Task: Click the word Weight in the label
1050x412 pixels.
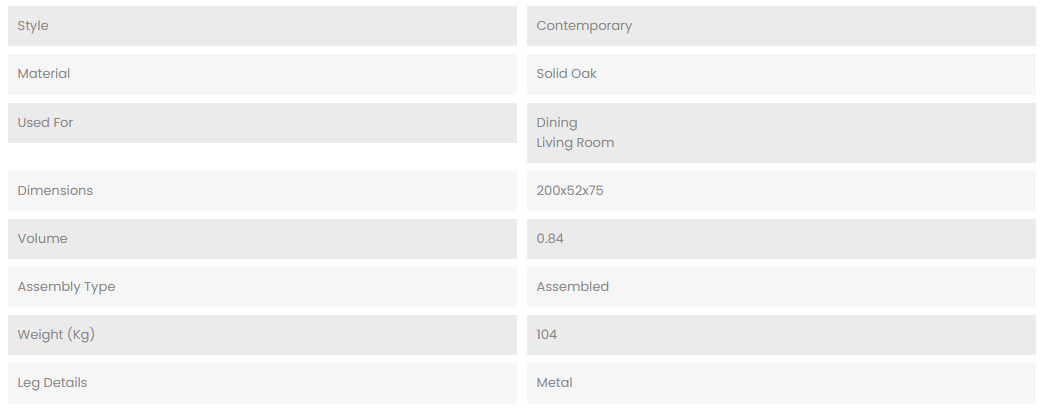Action: coord(39,335)
